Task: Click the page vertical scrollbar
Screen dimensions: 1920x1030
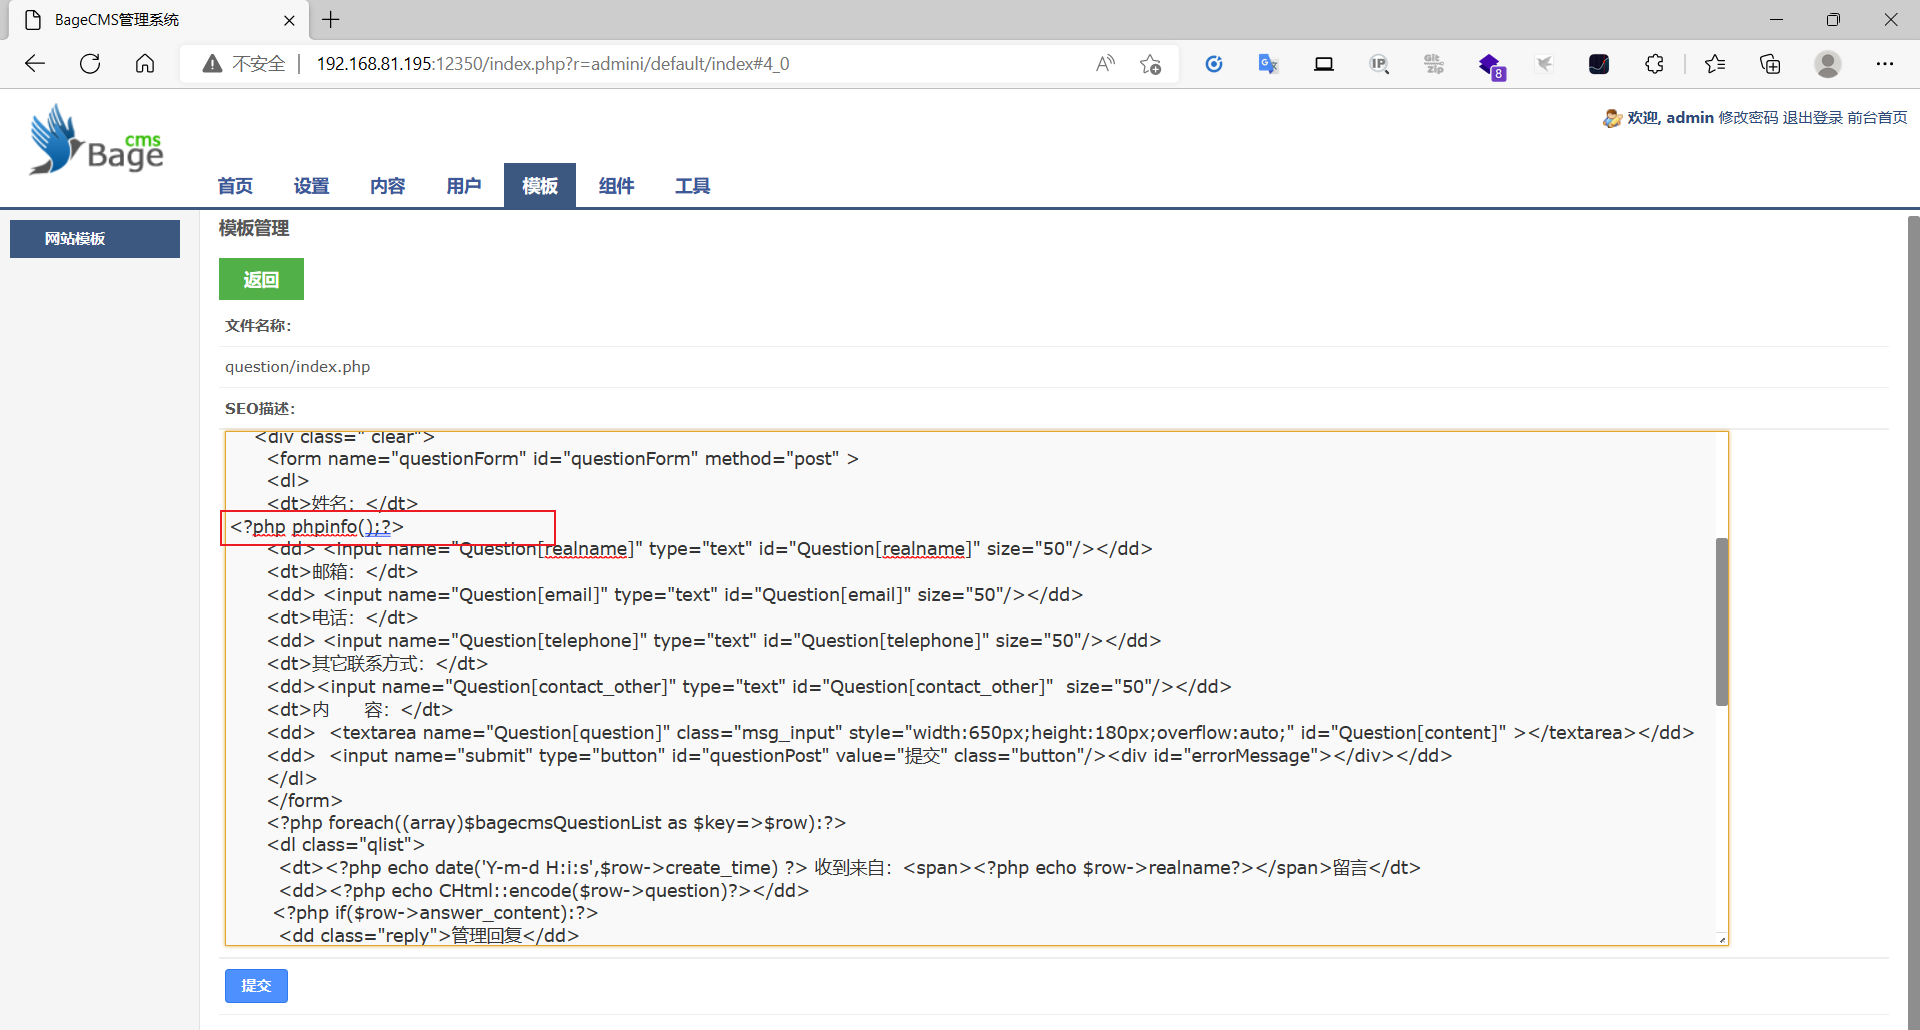Action: pos(1912,620)
